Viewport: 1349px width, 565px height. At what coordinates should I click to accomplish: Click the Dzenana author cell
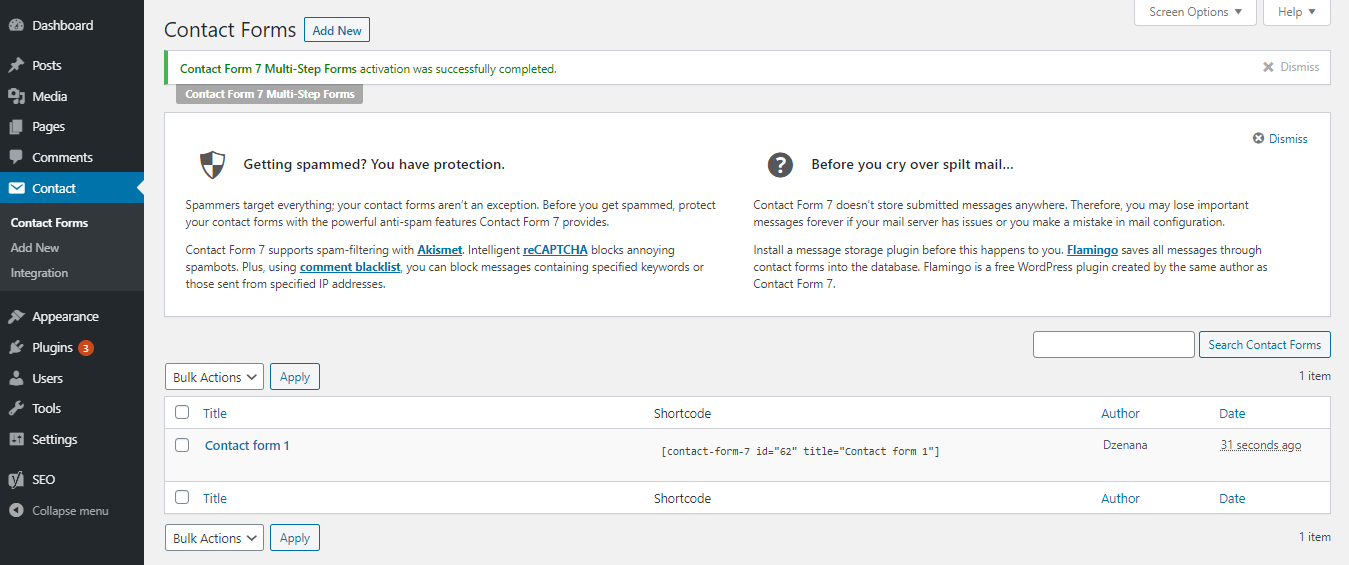1125,445
